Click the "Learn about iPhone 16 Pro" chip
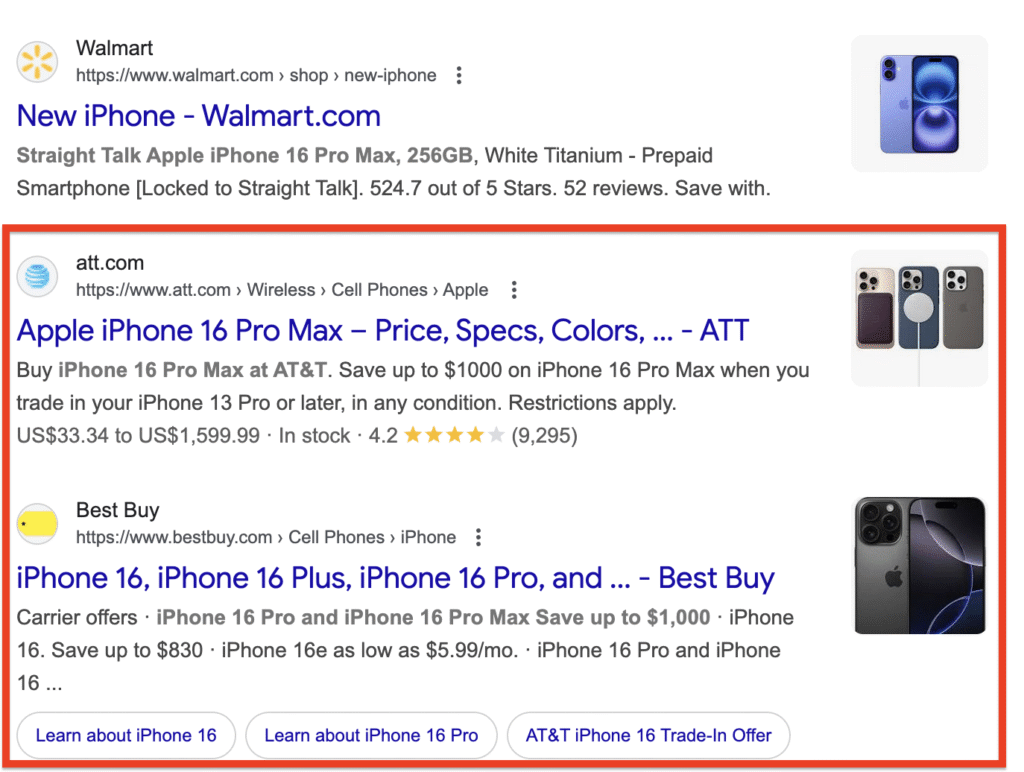Image resolution: width=1024 pixels, height=772 pixels. click(371, 735)
